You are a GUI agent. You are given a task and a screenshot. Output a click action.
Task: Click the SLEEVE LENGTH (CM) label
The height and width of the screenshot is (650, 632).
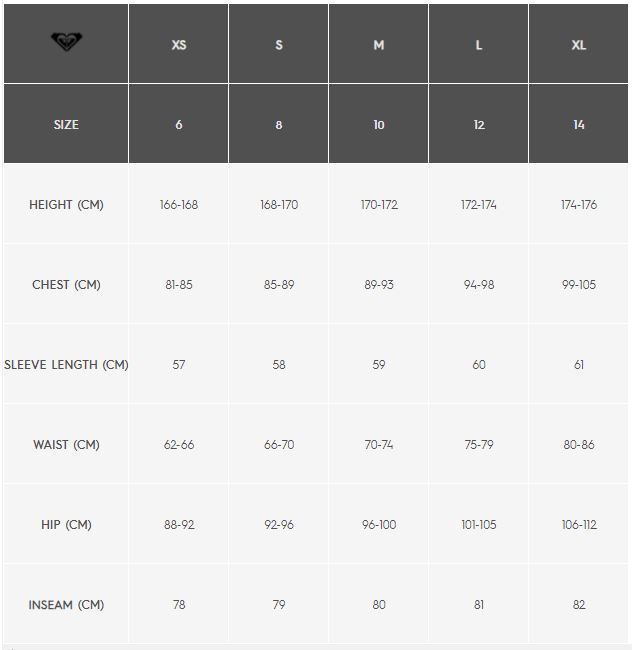coord(66,365)
